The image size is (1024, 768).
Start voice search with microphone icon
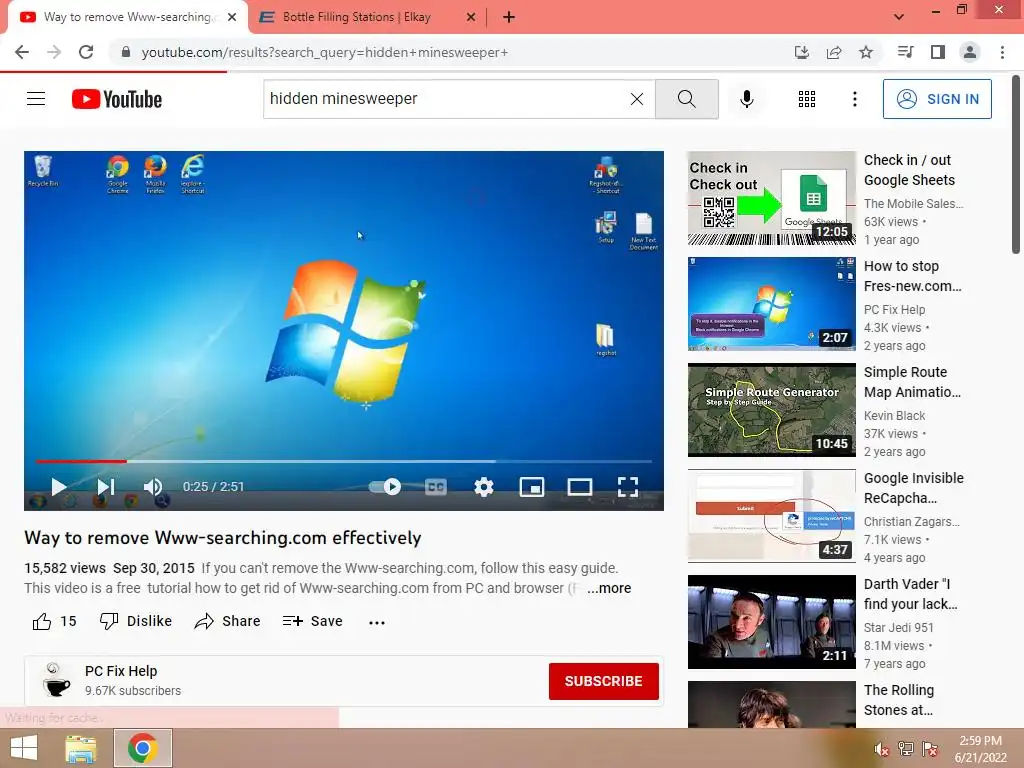(x=746, y=99)
